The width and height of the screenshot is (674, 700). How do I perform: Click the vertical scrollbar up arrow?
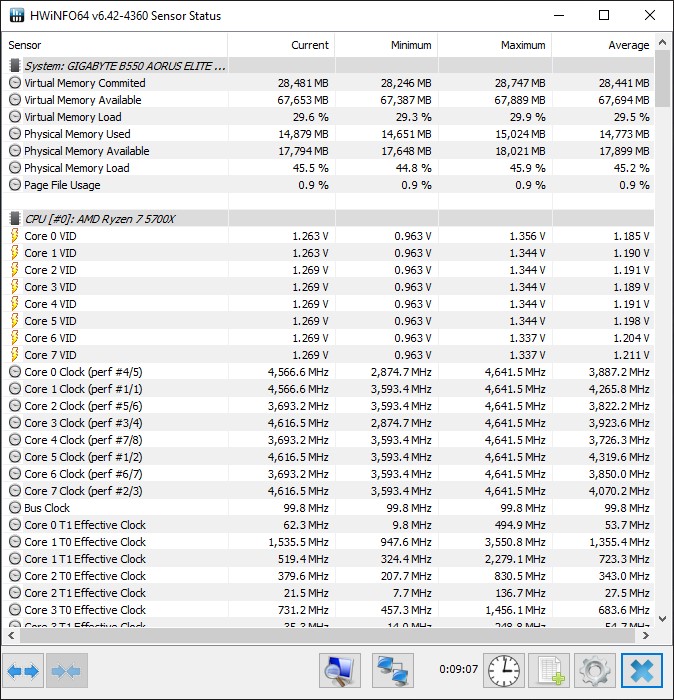pyautogui.click(x=662, y=43)
